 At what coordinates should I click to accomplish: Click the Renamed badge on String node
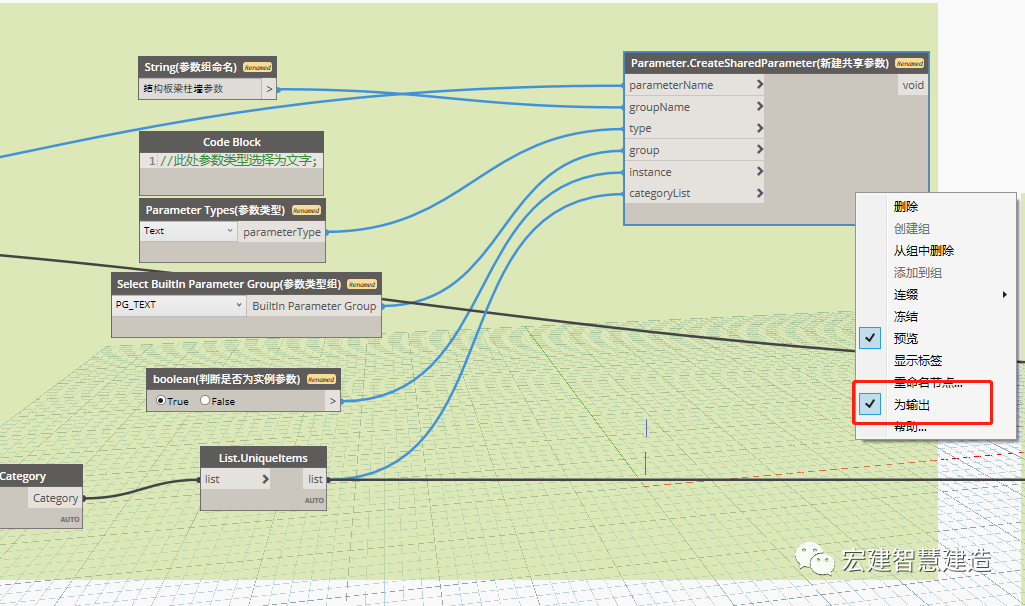(x=258, y=67)
